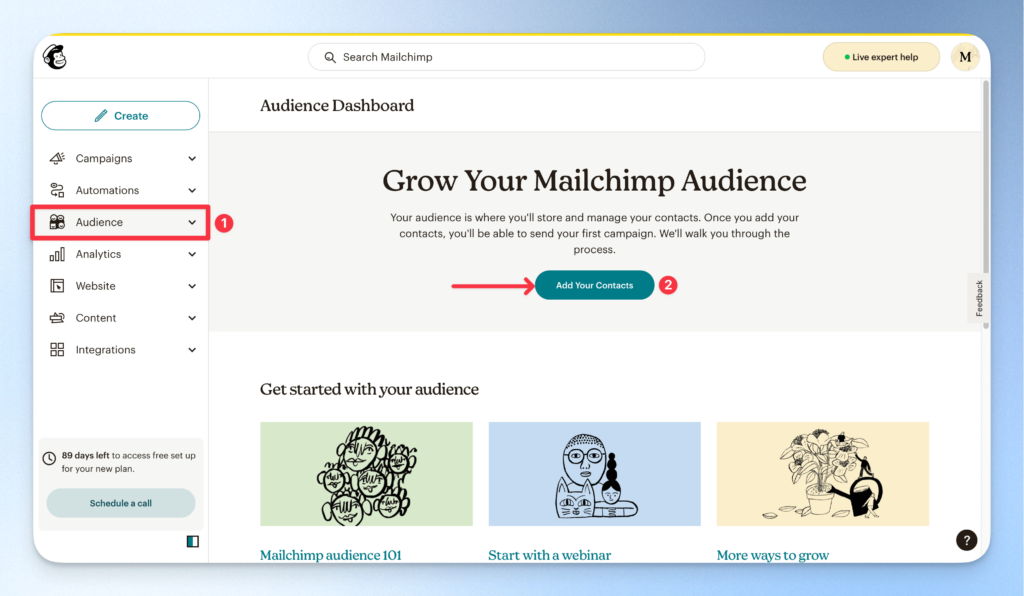Expand the Audience chevron
Viewport: 1024px width, 596px height.
(192, 223)
